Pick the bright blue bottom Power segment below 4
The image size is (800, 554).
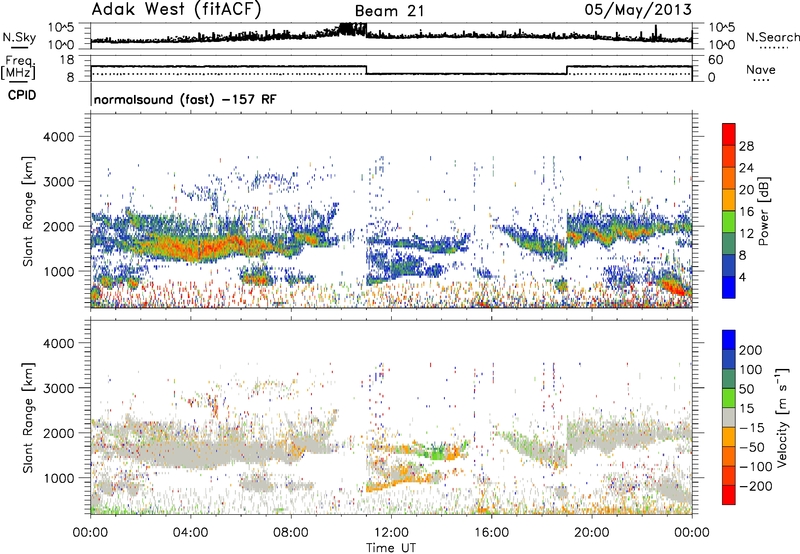click(729, 287)
